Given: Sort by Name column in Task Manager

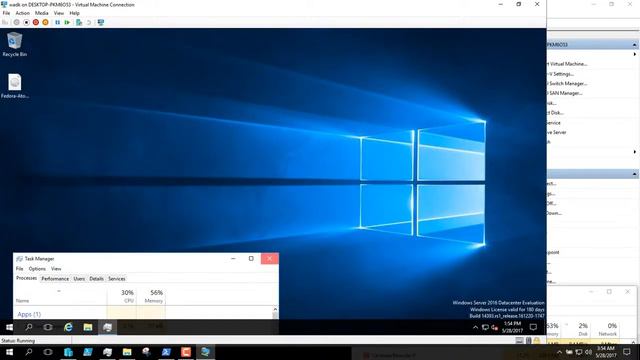Looking at the screenshot, I should click(x=60, y=296).
